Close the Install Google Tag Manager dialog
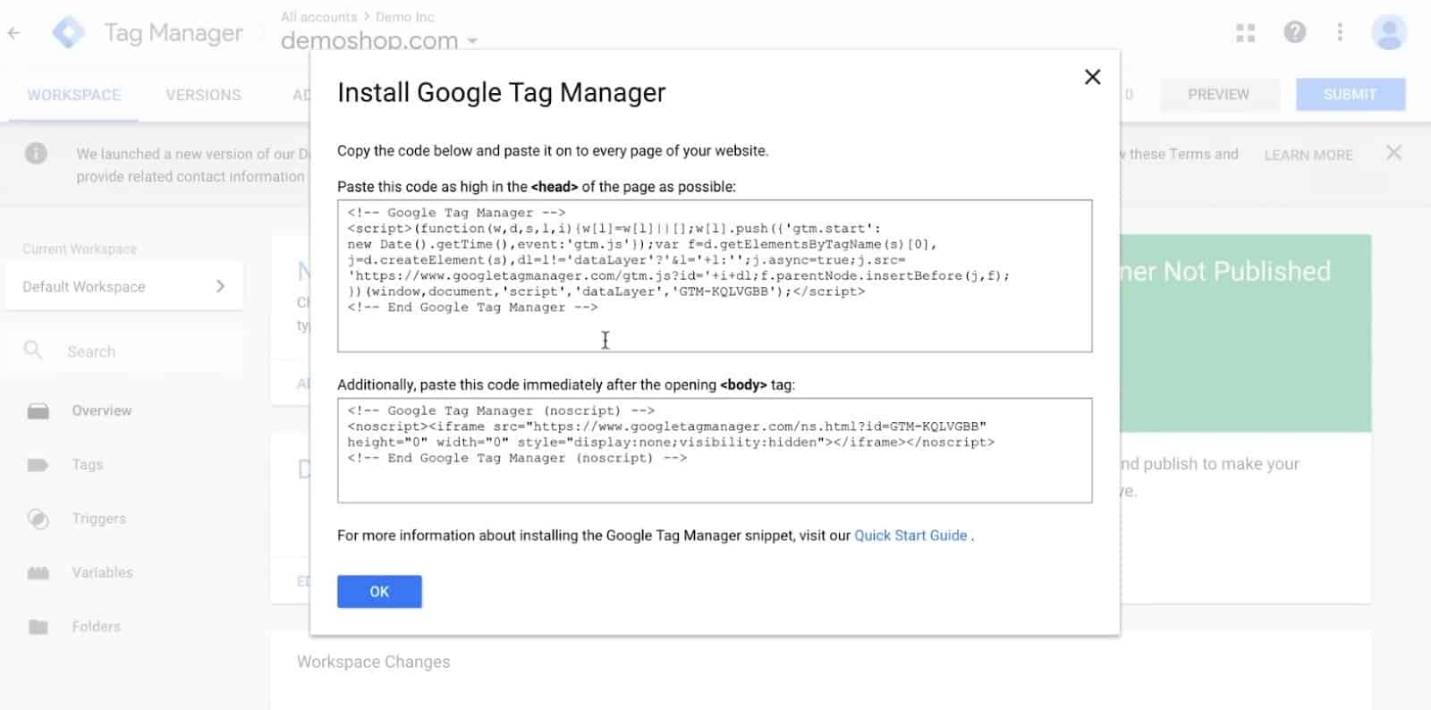 1092,77
